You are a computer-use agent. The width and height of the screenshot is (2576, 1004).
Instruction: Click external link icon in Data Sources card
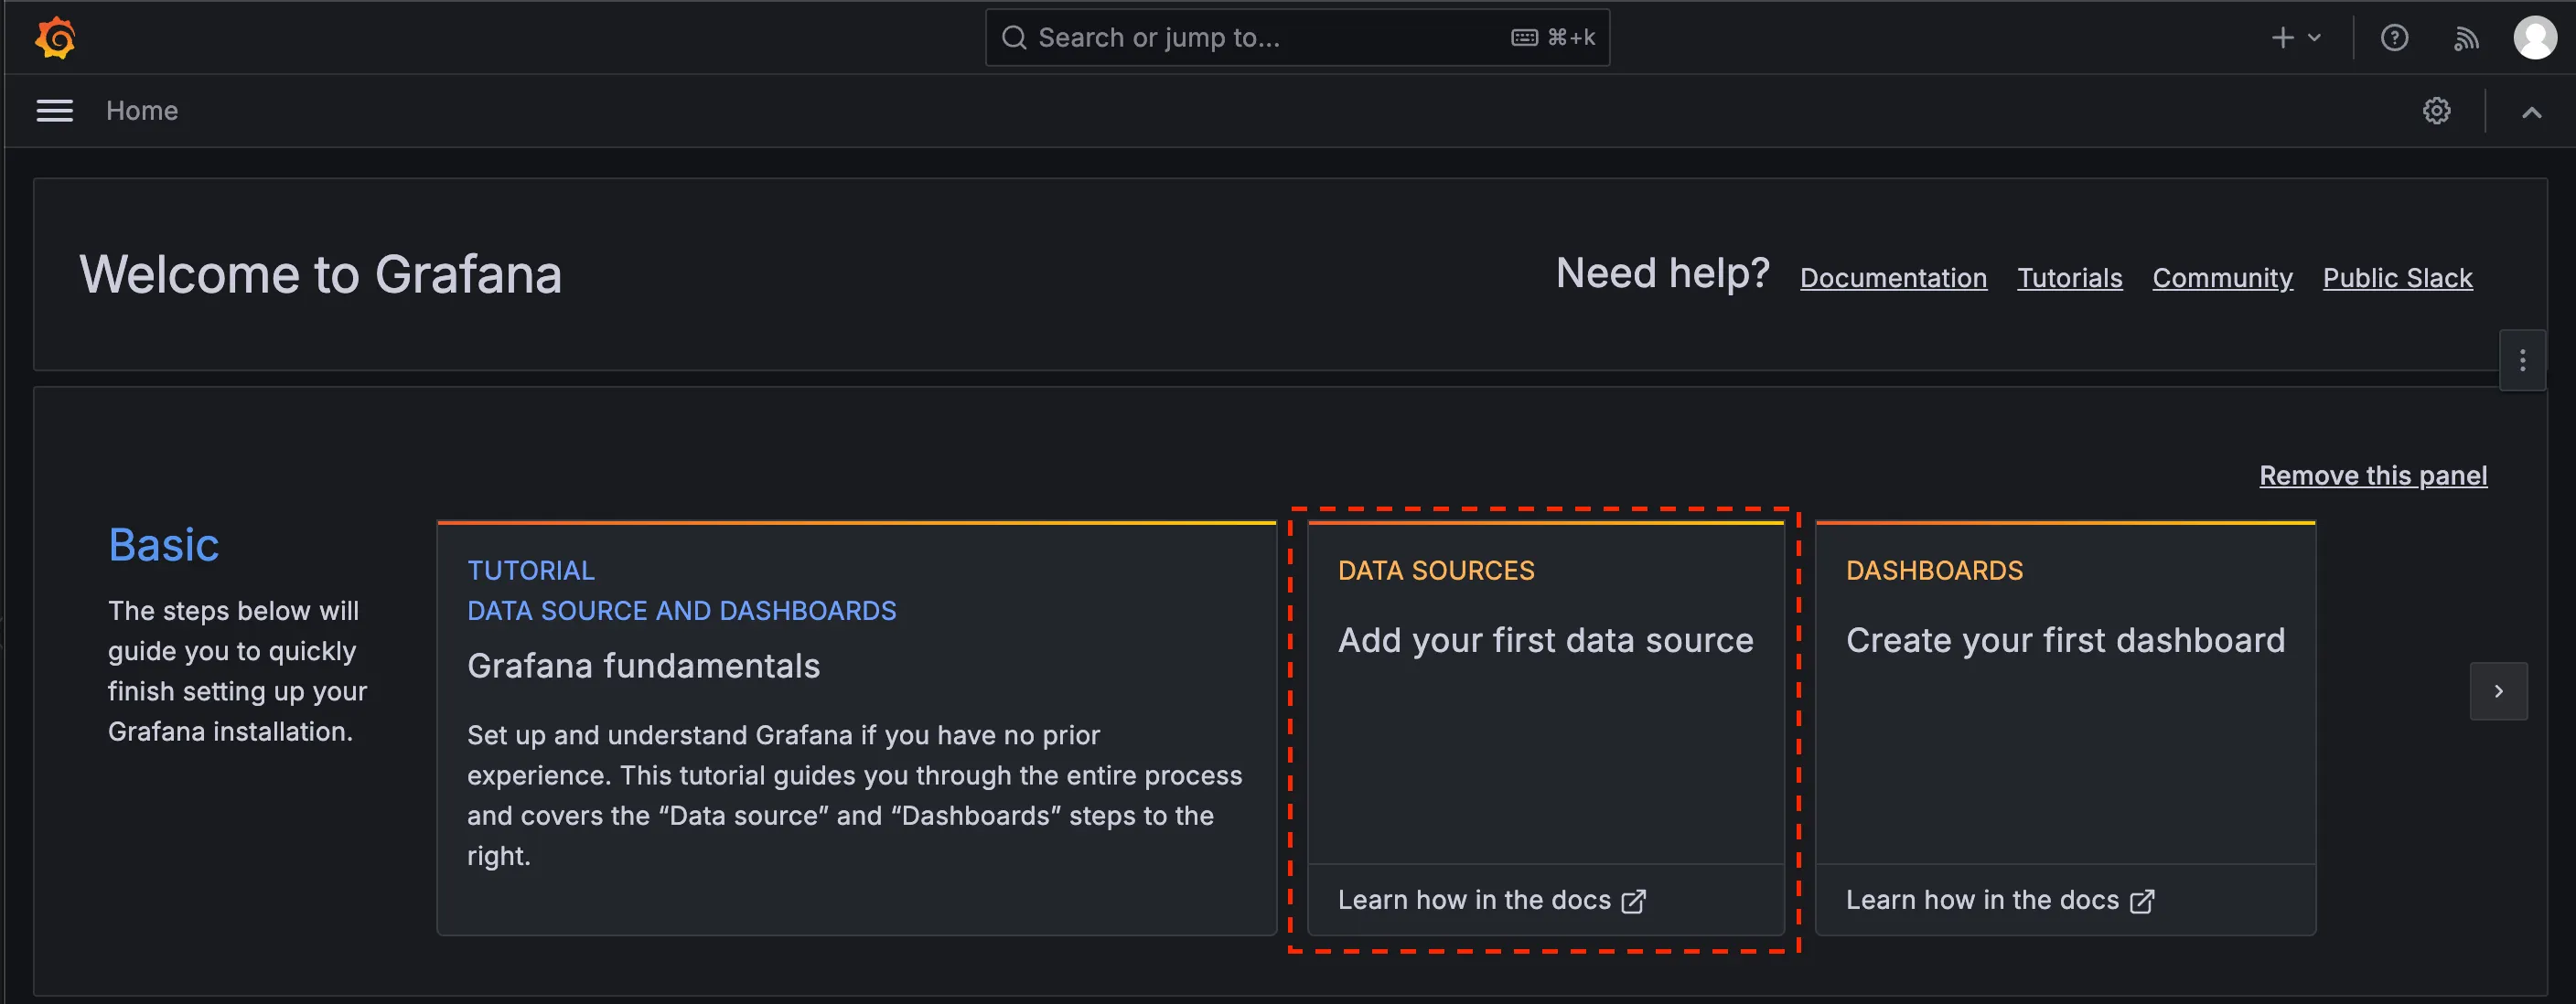click(1633, 901)
